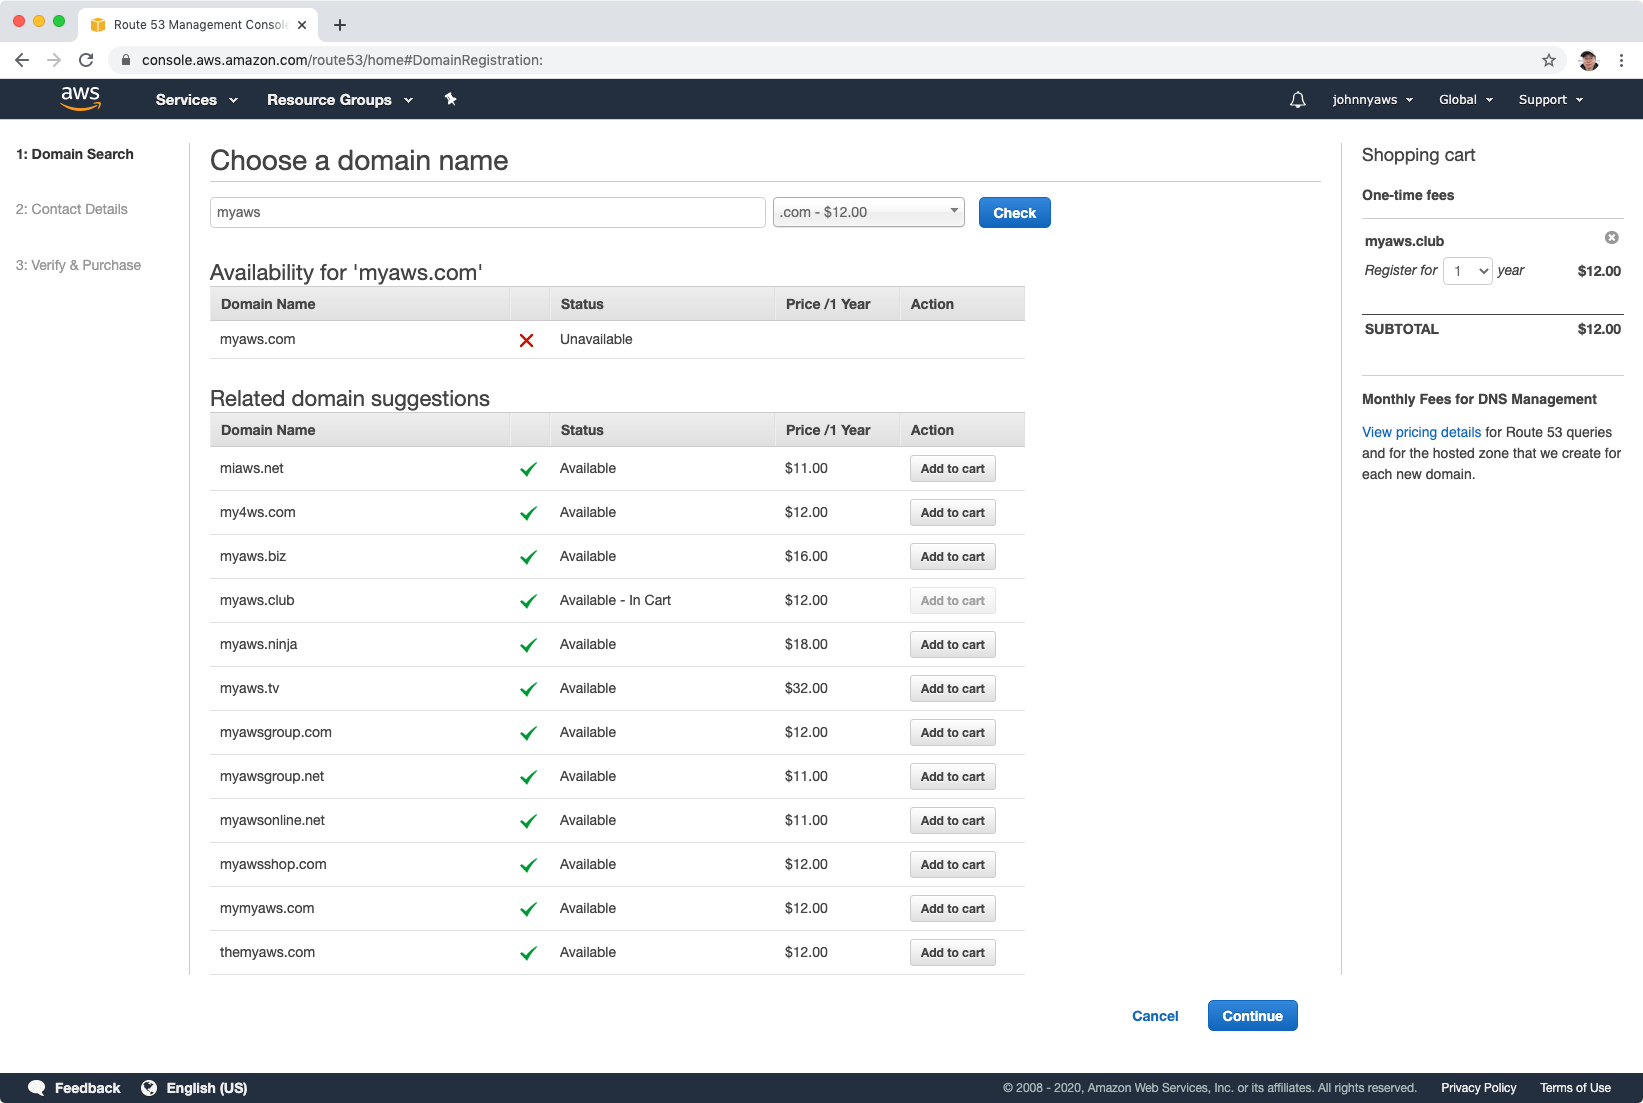Image resolution: width=1643 pixels, height=1103 pixels.
Task: Open the Support dropdown
Action: coord(1551,100)
